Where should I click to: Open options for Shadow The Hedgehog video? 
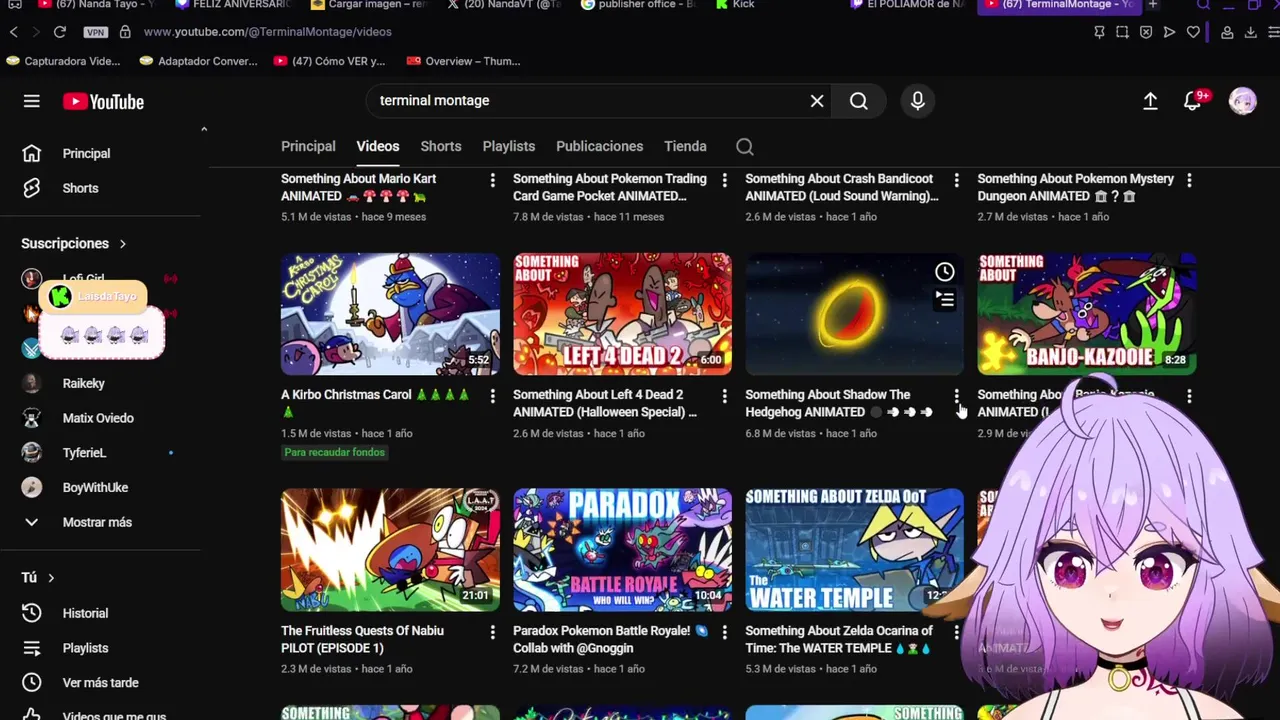point(956,396)
